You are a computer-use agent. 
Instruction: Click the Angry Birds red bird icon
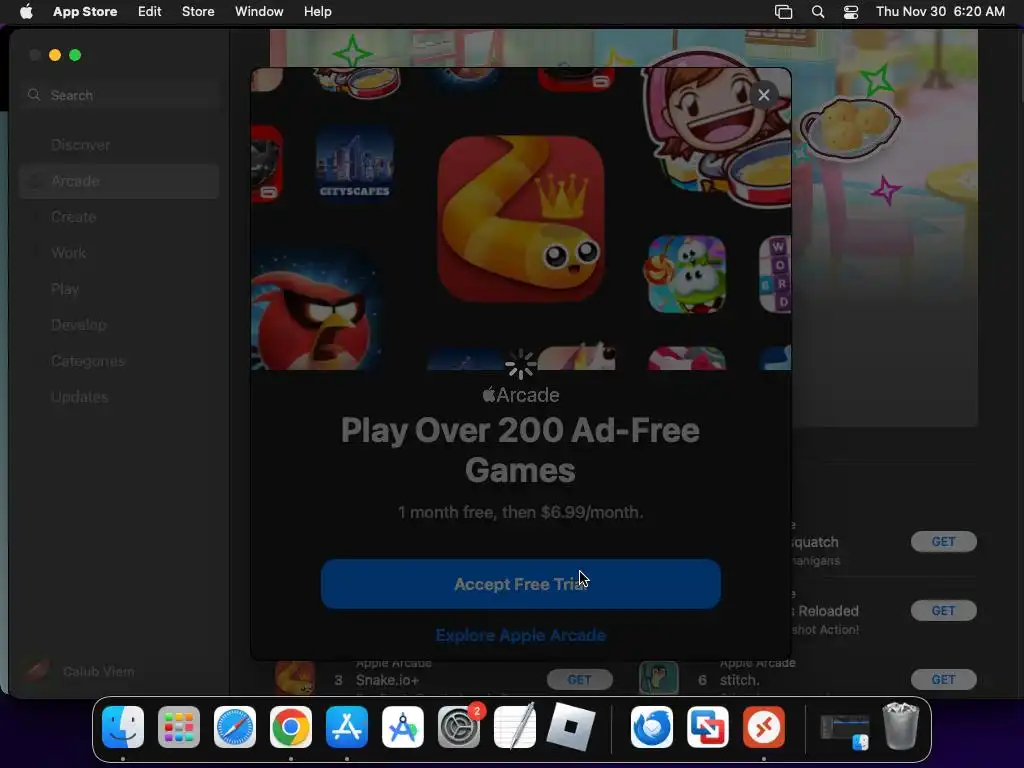[x=315, y=312]
